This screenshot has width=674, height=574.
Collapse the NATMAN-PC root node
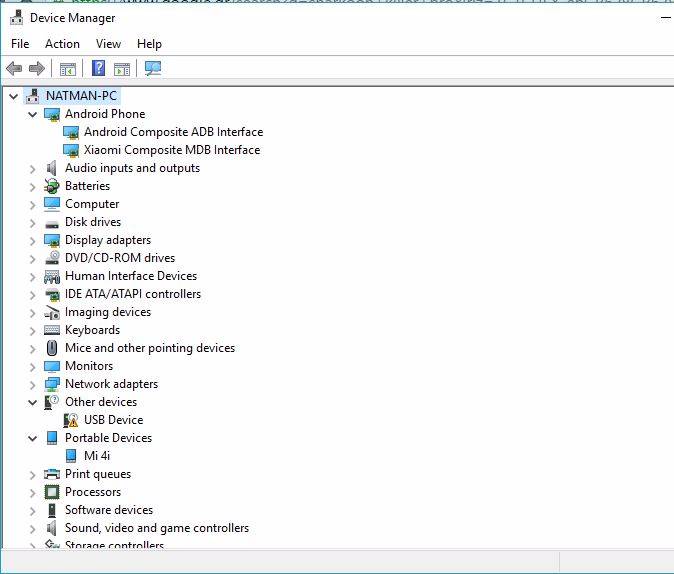coord(14,96)
